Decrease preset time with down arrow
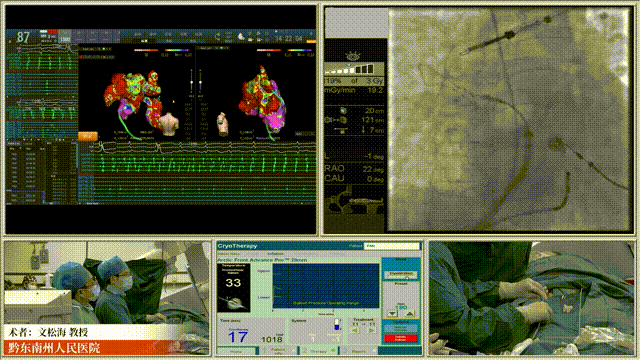The image size is (640, 360). pos(393,314)
